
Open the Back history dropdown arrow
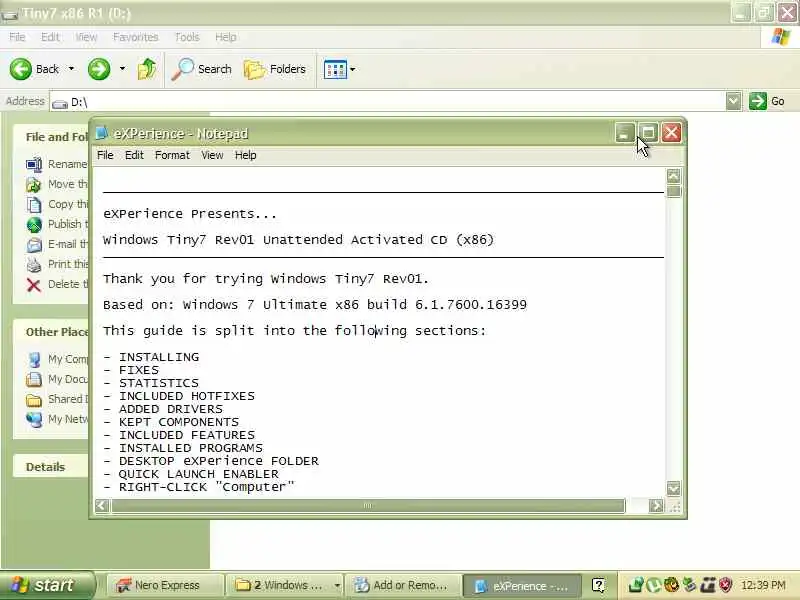(x=71, y=69)
